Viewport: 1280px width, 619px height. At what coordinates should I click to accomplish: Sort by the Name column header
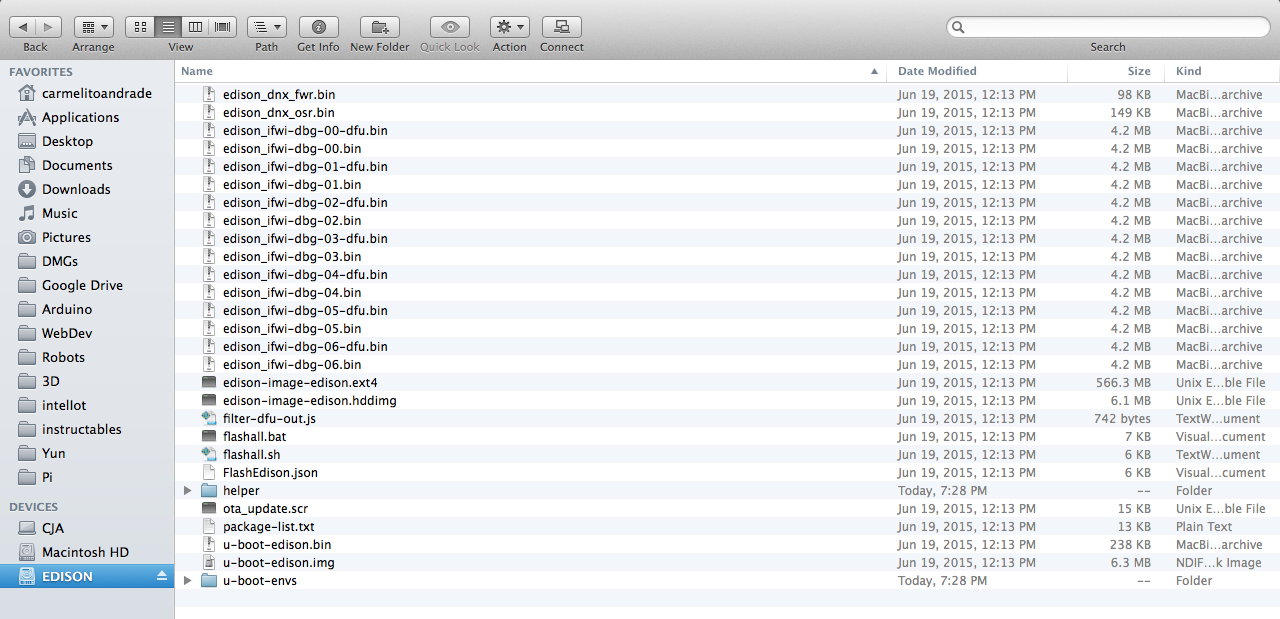coord(532,71)
